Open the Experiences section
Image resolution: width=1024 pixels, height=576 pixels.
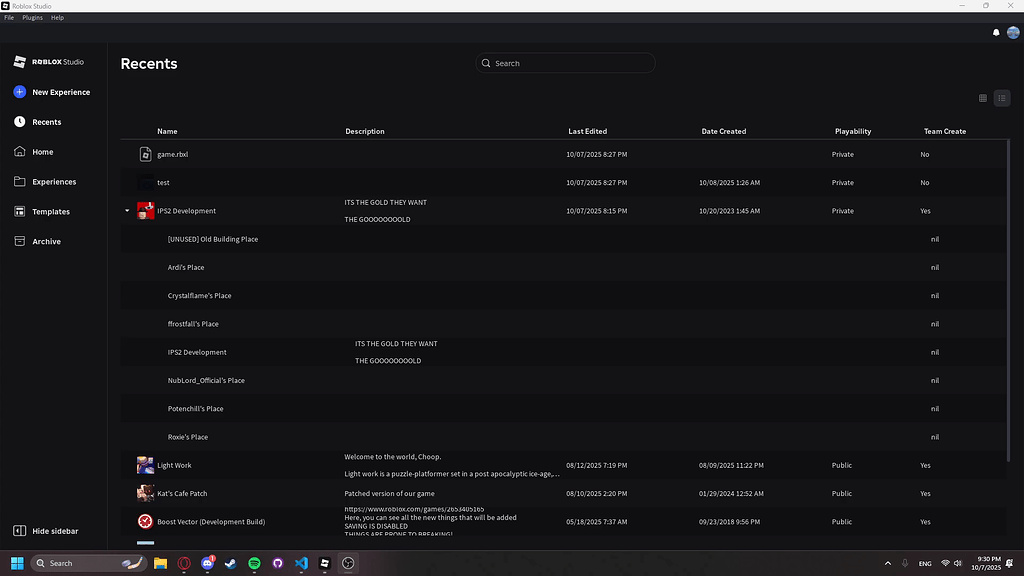tap(52, 181)
